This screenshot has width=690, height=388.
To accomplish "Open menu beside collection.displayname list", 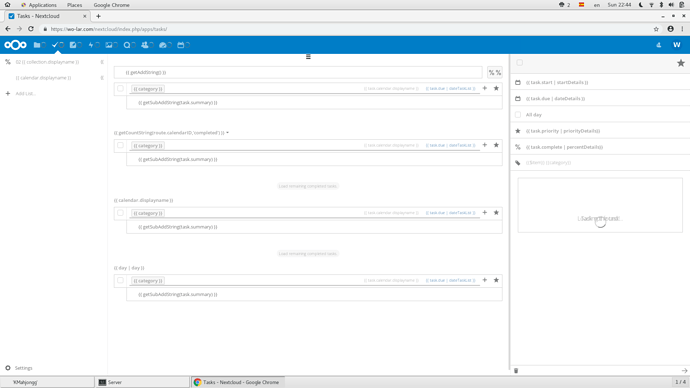I will click(102, 62).
